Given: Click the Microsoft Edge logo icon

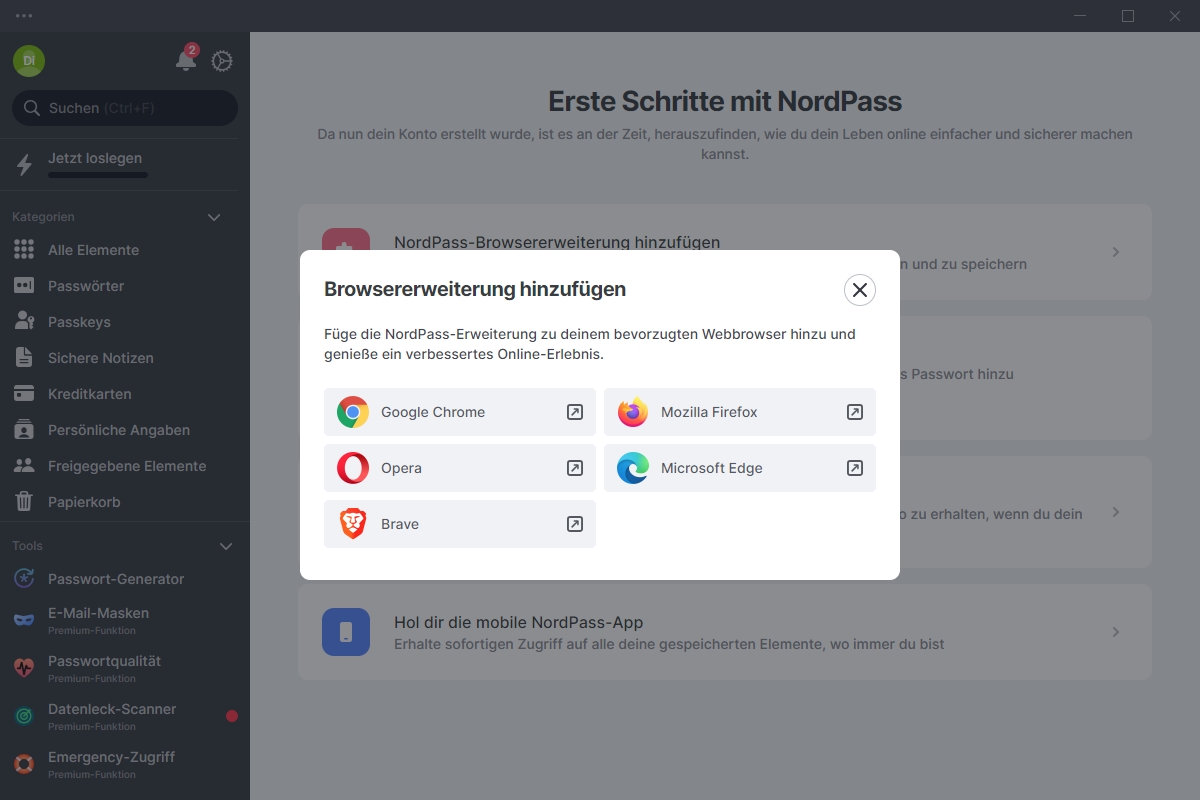Looking at the screenshot, I should click(633, 468).
